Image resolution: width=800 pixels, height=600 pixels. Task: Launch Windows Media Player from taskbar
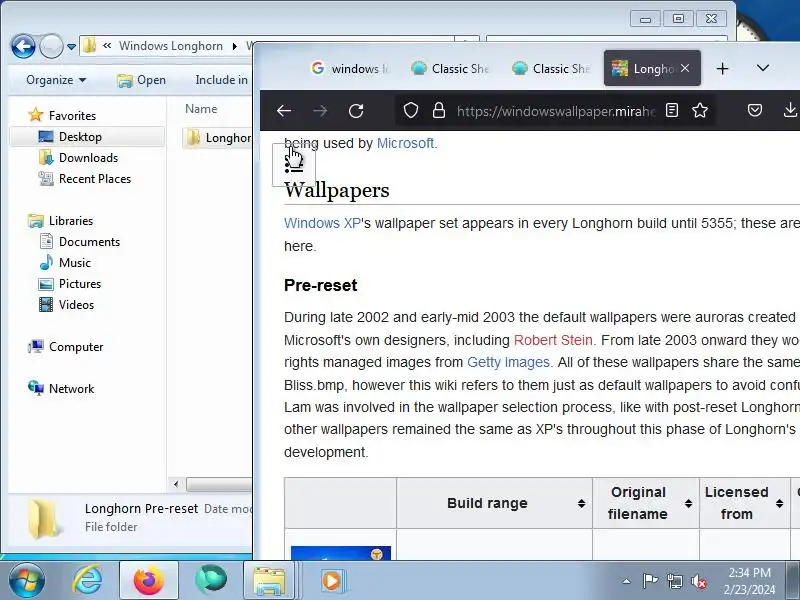coord(332,581)
